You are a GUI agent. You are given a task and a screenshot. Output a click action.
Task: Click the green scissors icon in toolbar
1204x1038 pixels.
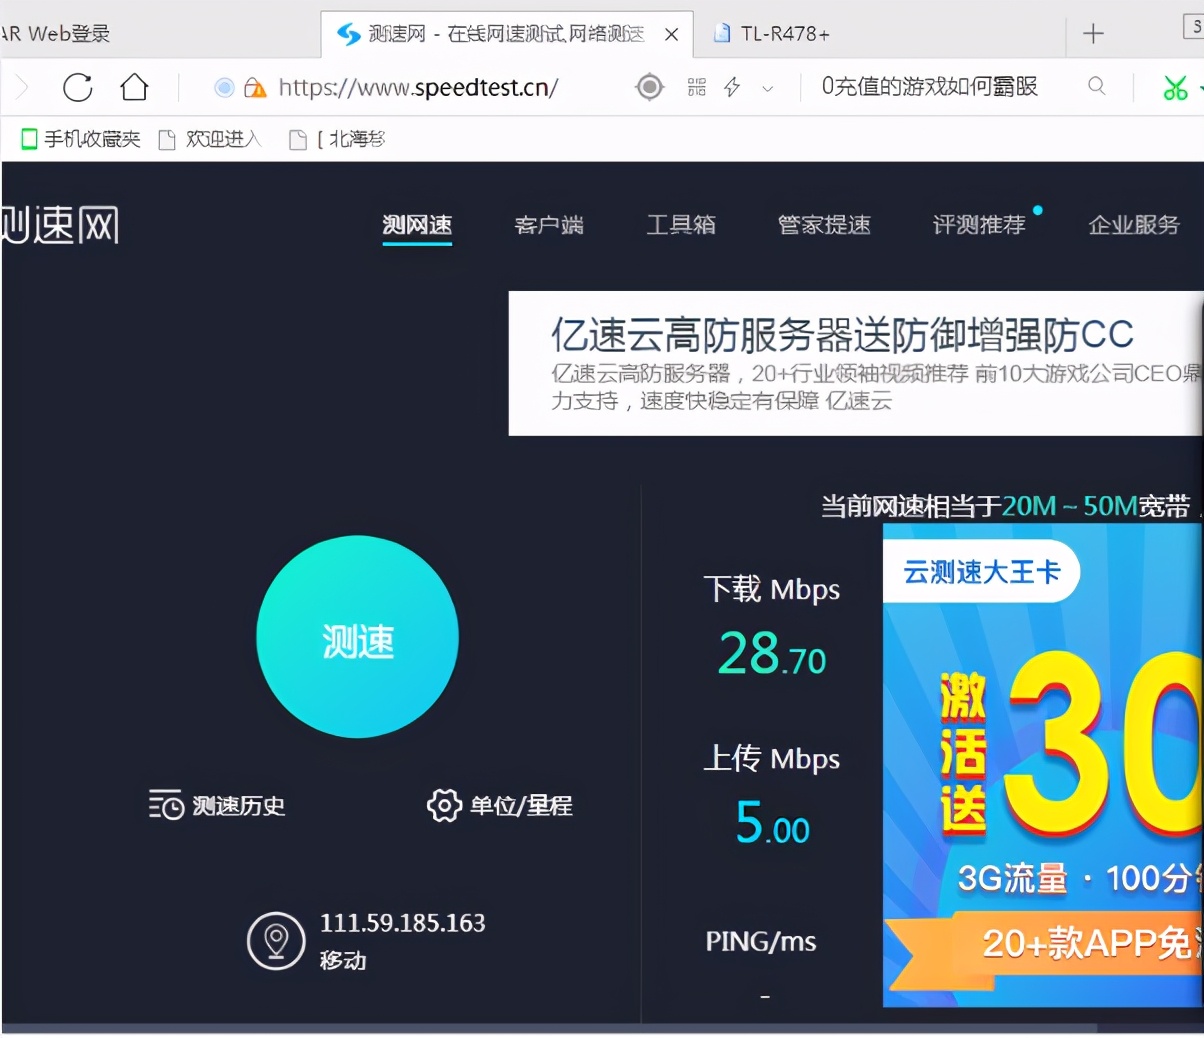(1175, 87)
